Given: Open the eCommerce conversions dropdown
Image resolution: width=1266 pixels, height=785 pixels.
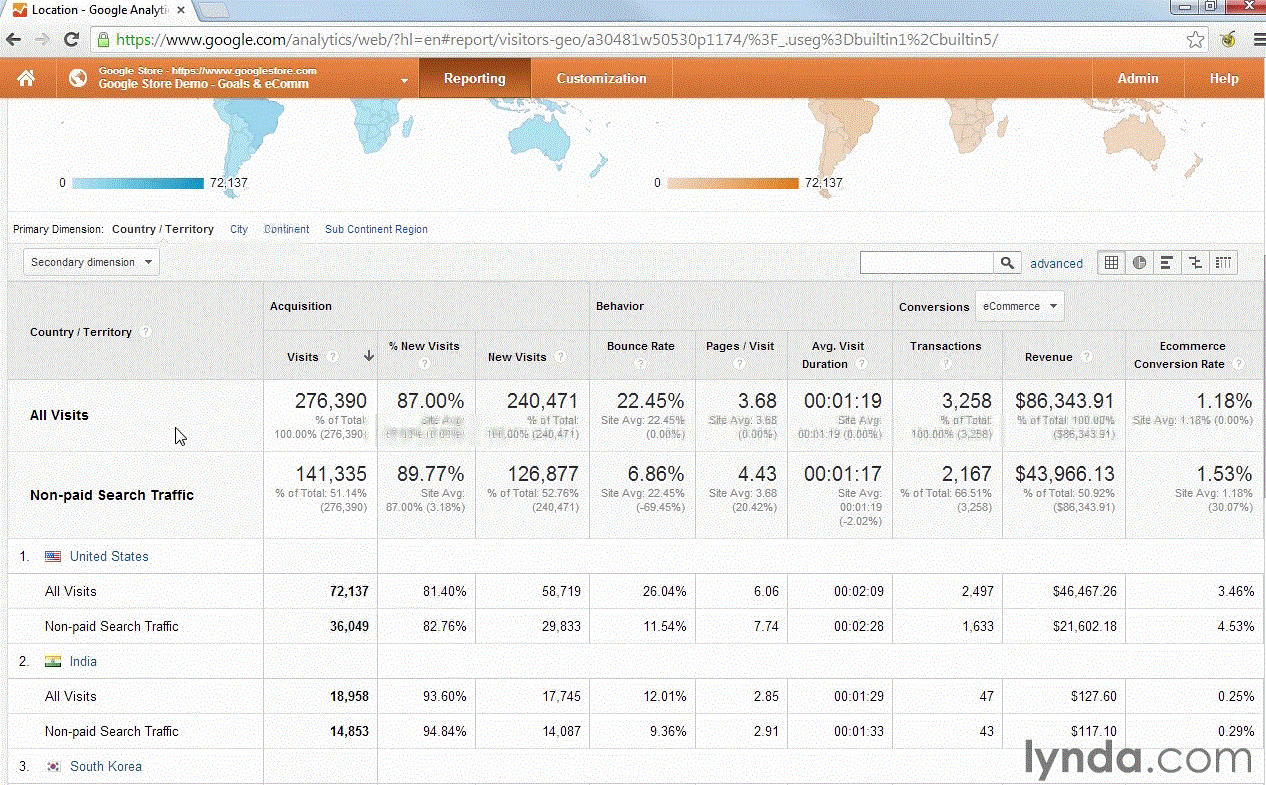Looking at the screenshot, I should [x=1019, y=306].
